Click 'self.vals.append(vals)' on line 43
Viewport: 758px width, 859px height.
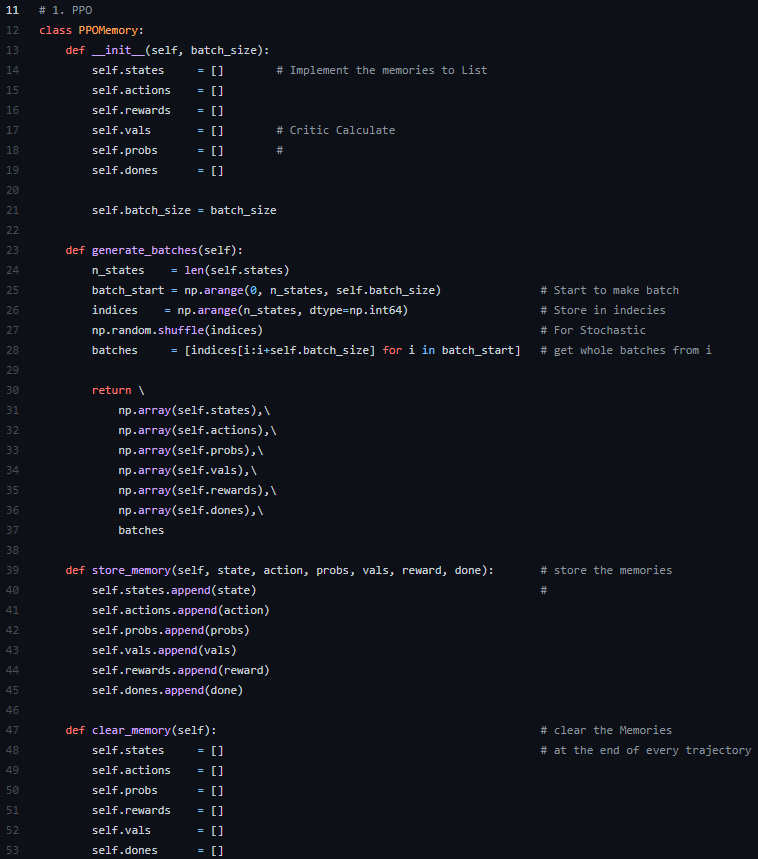pyautogui.click(x=164, y=650)
